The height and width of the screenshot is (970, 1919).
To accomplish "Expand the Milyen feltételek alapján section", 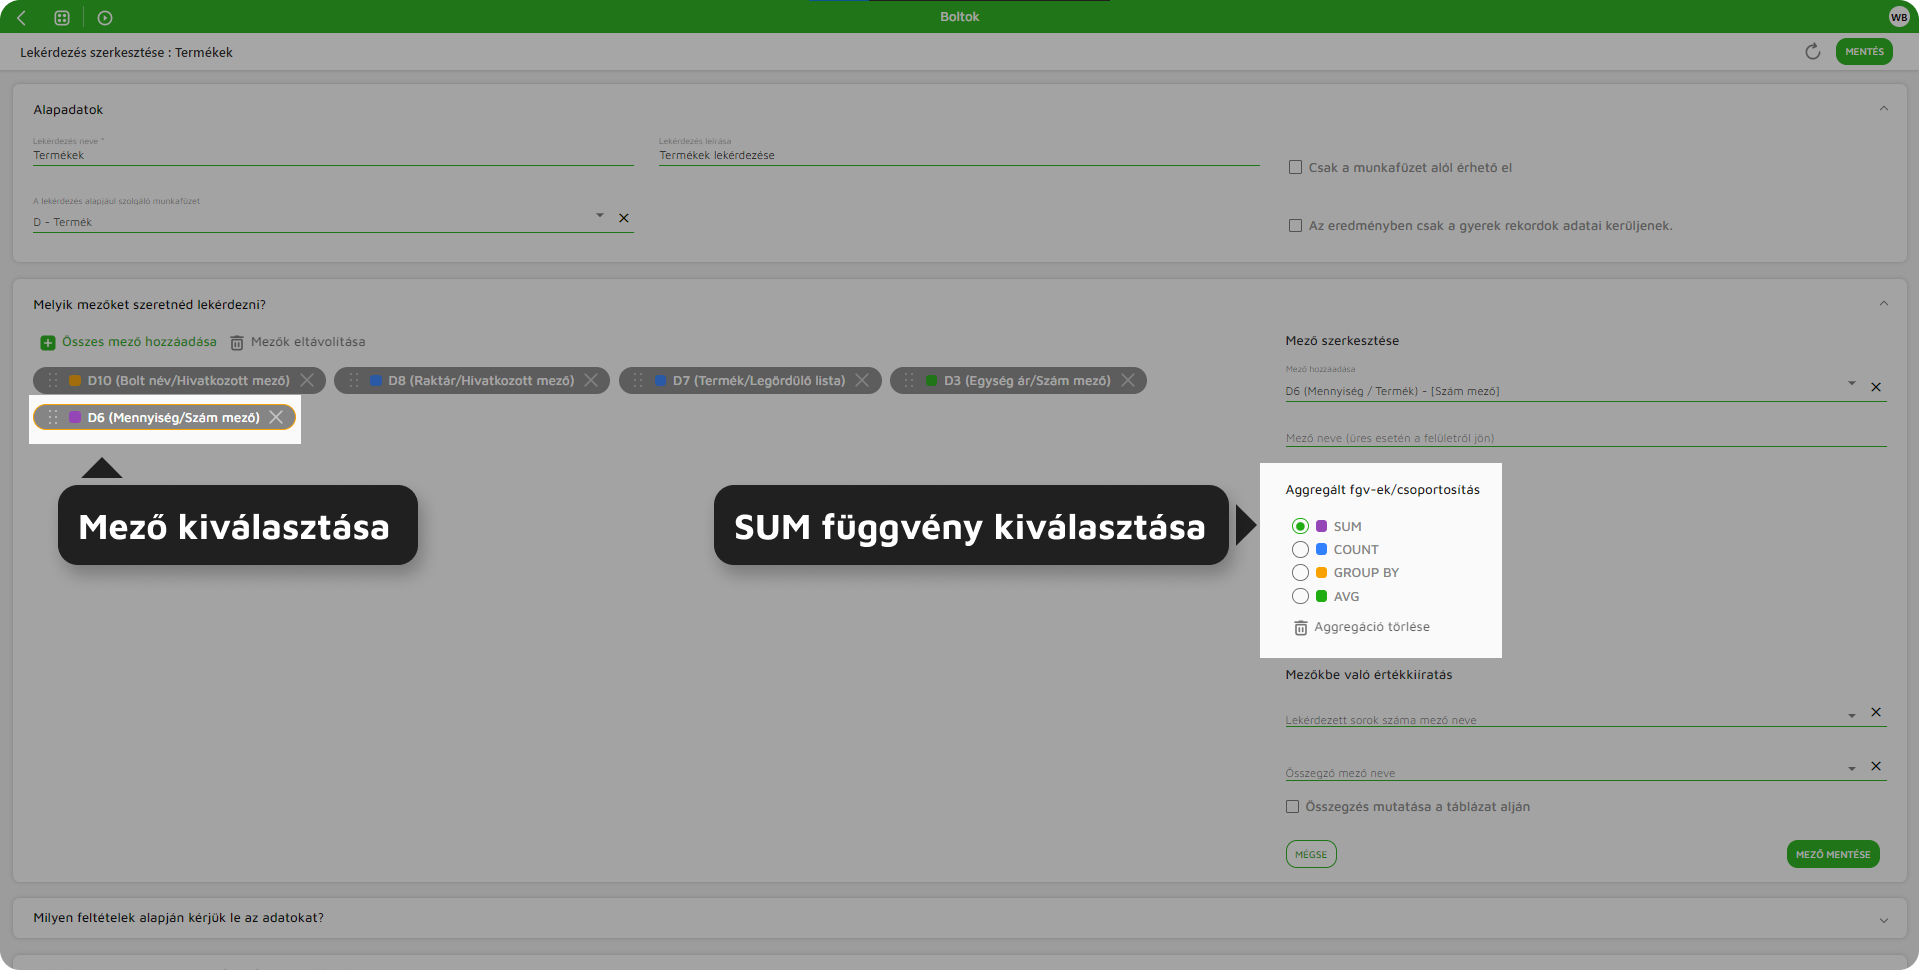I will point(1884,920).
